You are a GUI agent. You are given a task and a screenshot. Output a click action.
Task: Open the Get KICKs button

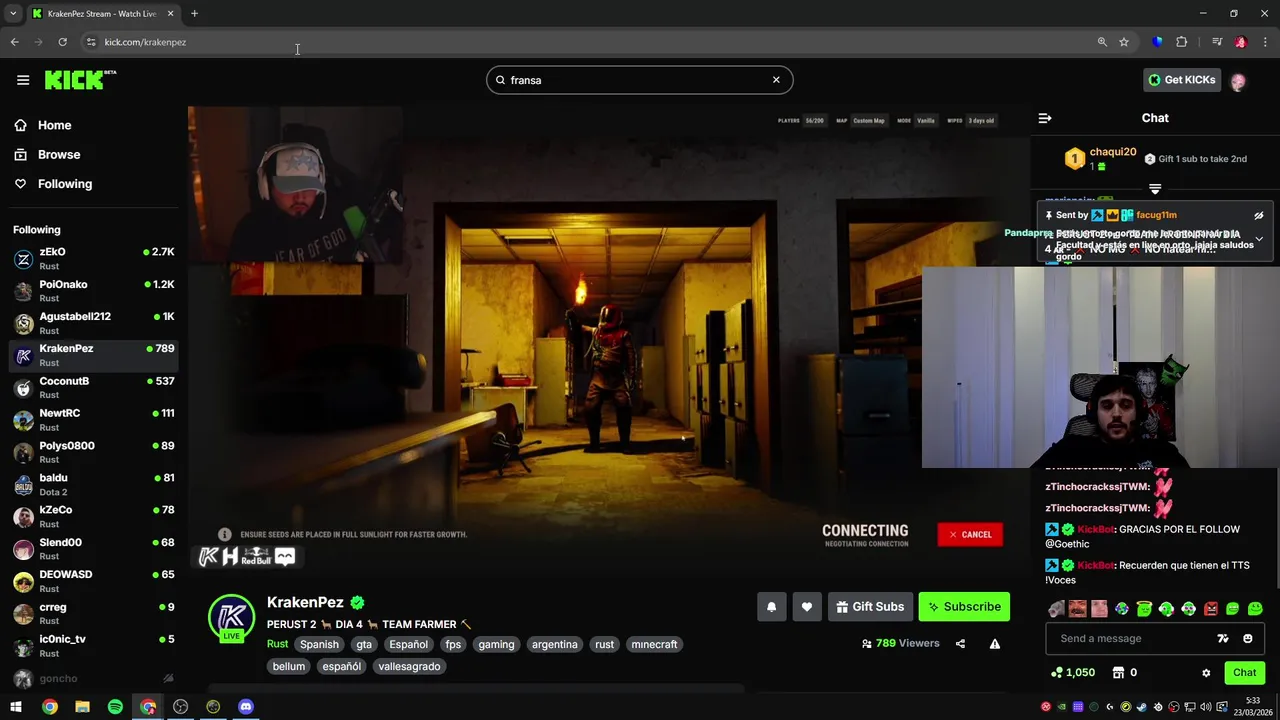1182,80
